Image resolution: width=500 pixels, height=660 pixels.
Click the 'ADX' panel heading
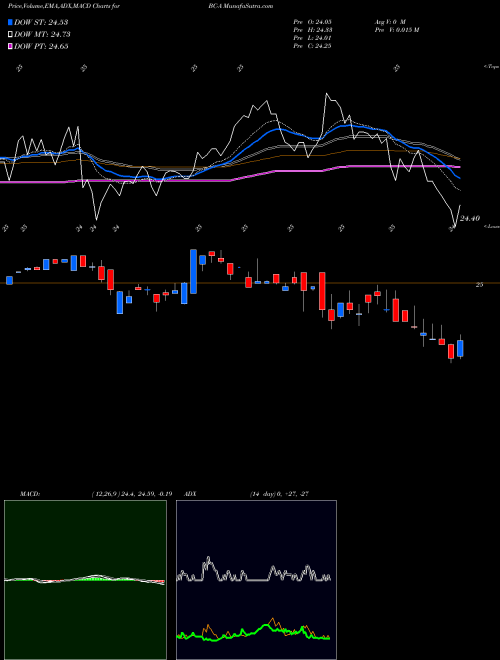190,494
